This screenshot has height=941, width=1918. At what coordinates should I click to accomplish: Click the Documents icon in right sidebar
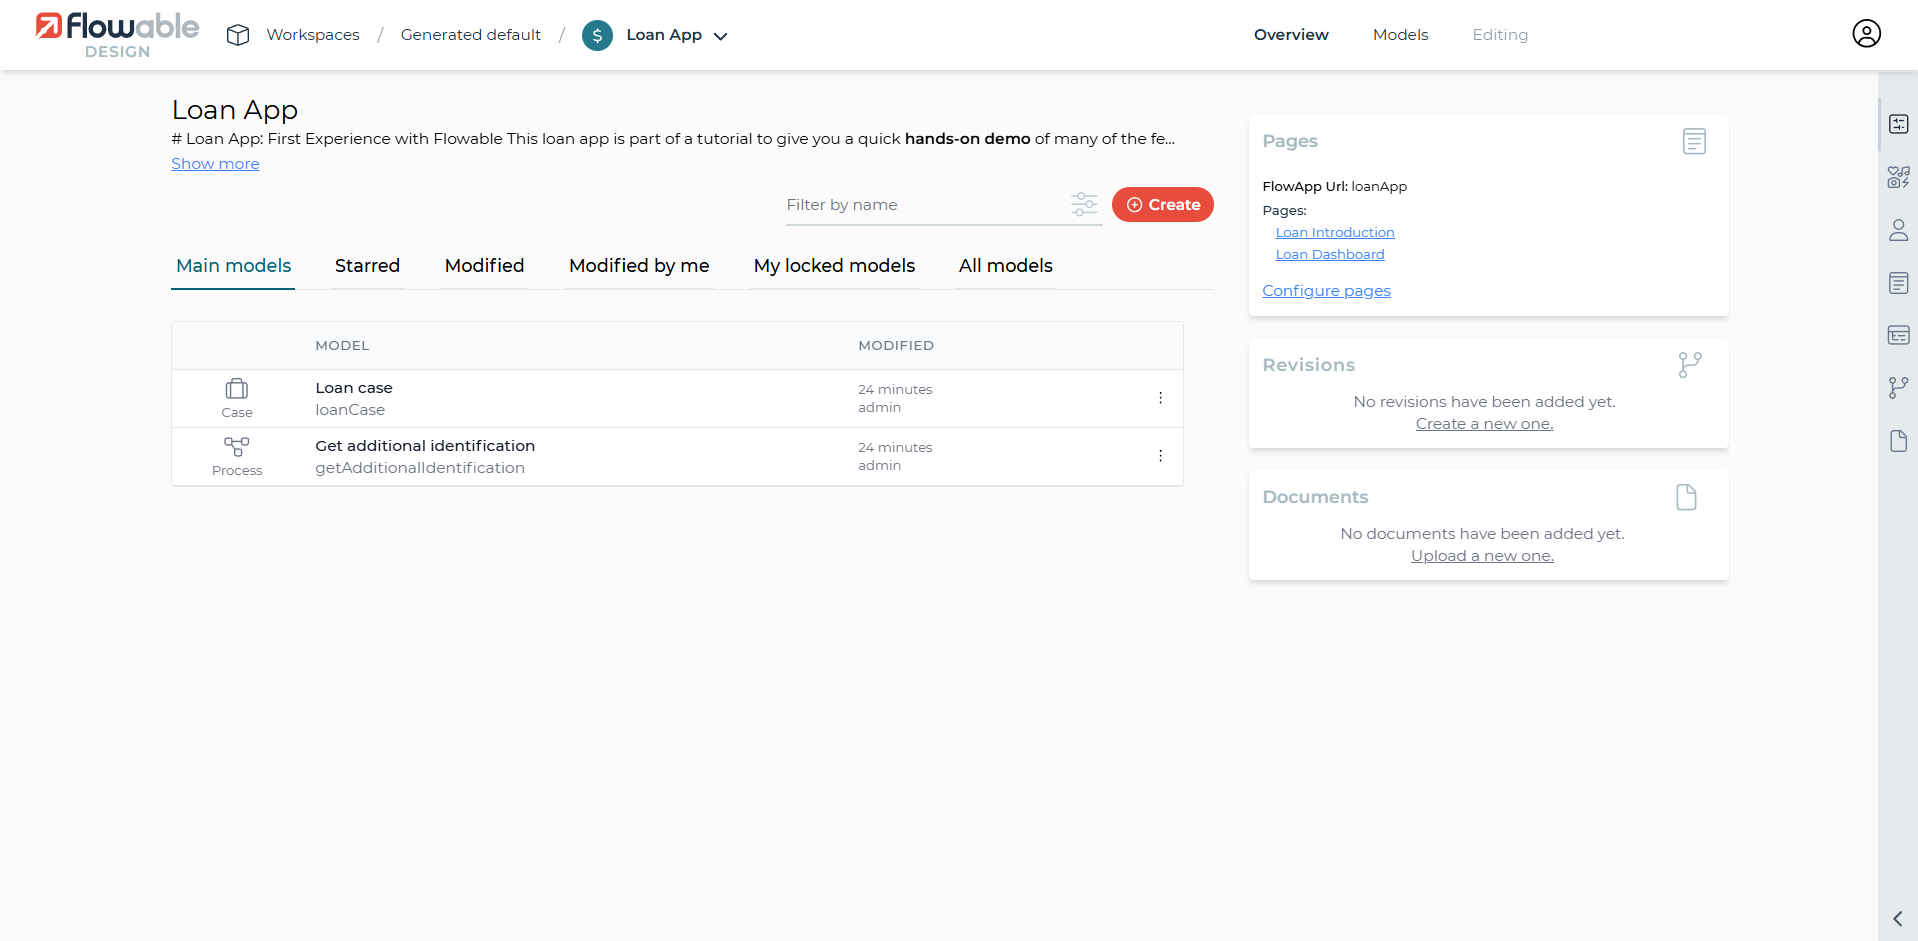(1898, 441)
